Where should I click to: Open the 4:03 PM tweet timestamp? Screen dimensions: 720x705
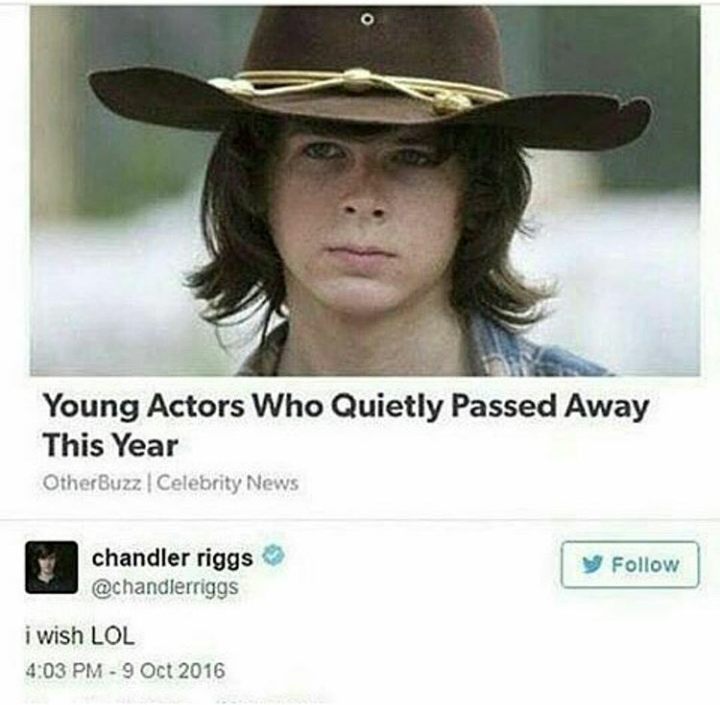(x=64, y=670)
